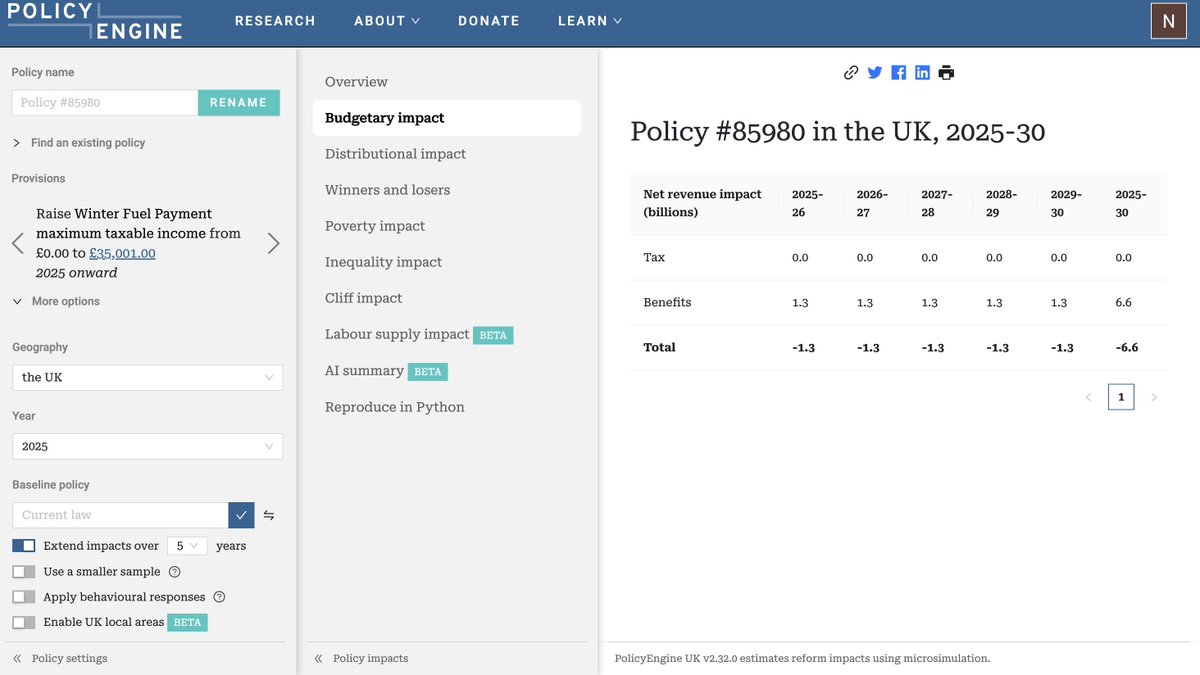This screenshot has height=675, width=1200.
Task: Share the policy on LinkedIn
Action: [x=922, y=72]
